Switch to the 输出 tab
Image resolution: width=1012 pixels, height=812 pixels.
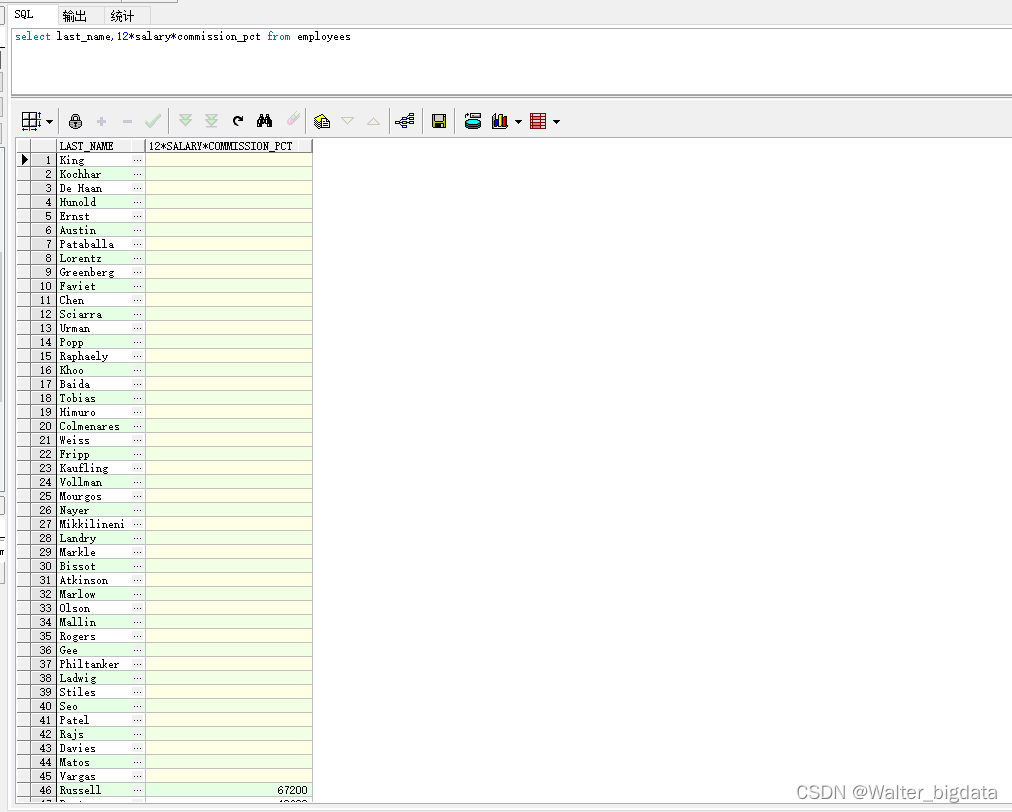(x=74, y=16)
